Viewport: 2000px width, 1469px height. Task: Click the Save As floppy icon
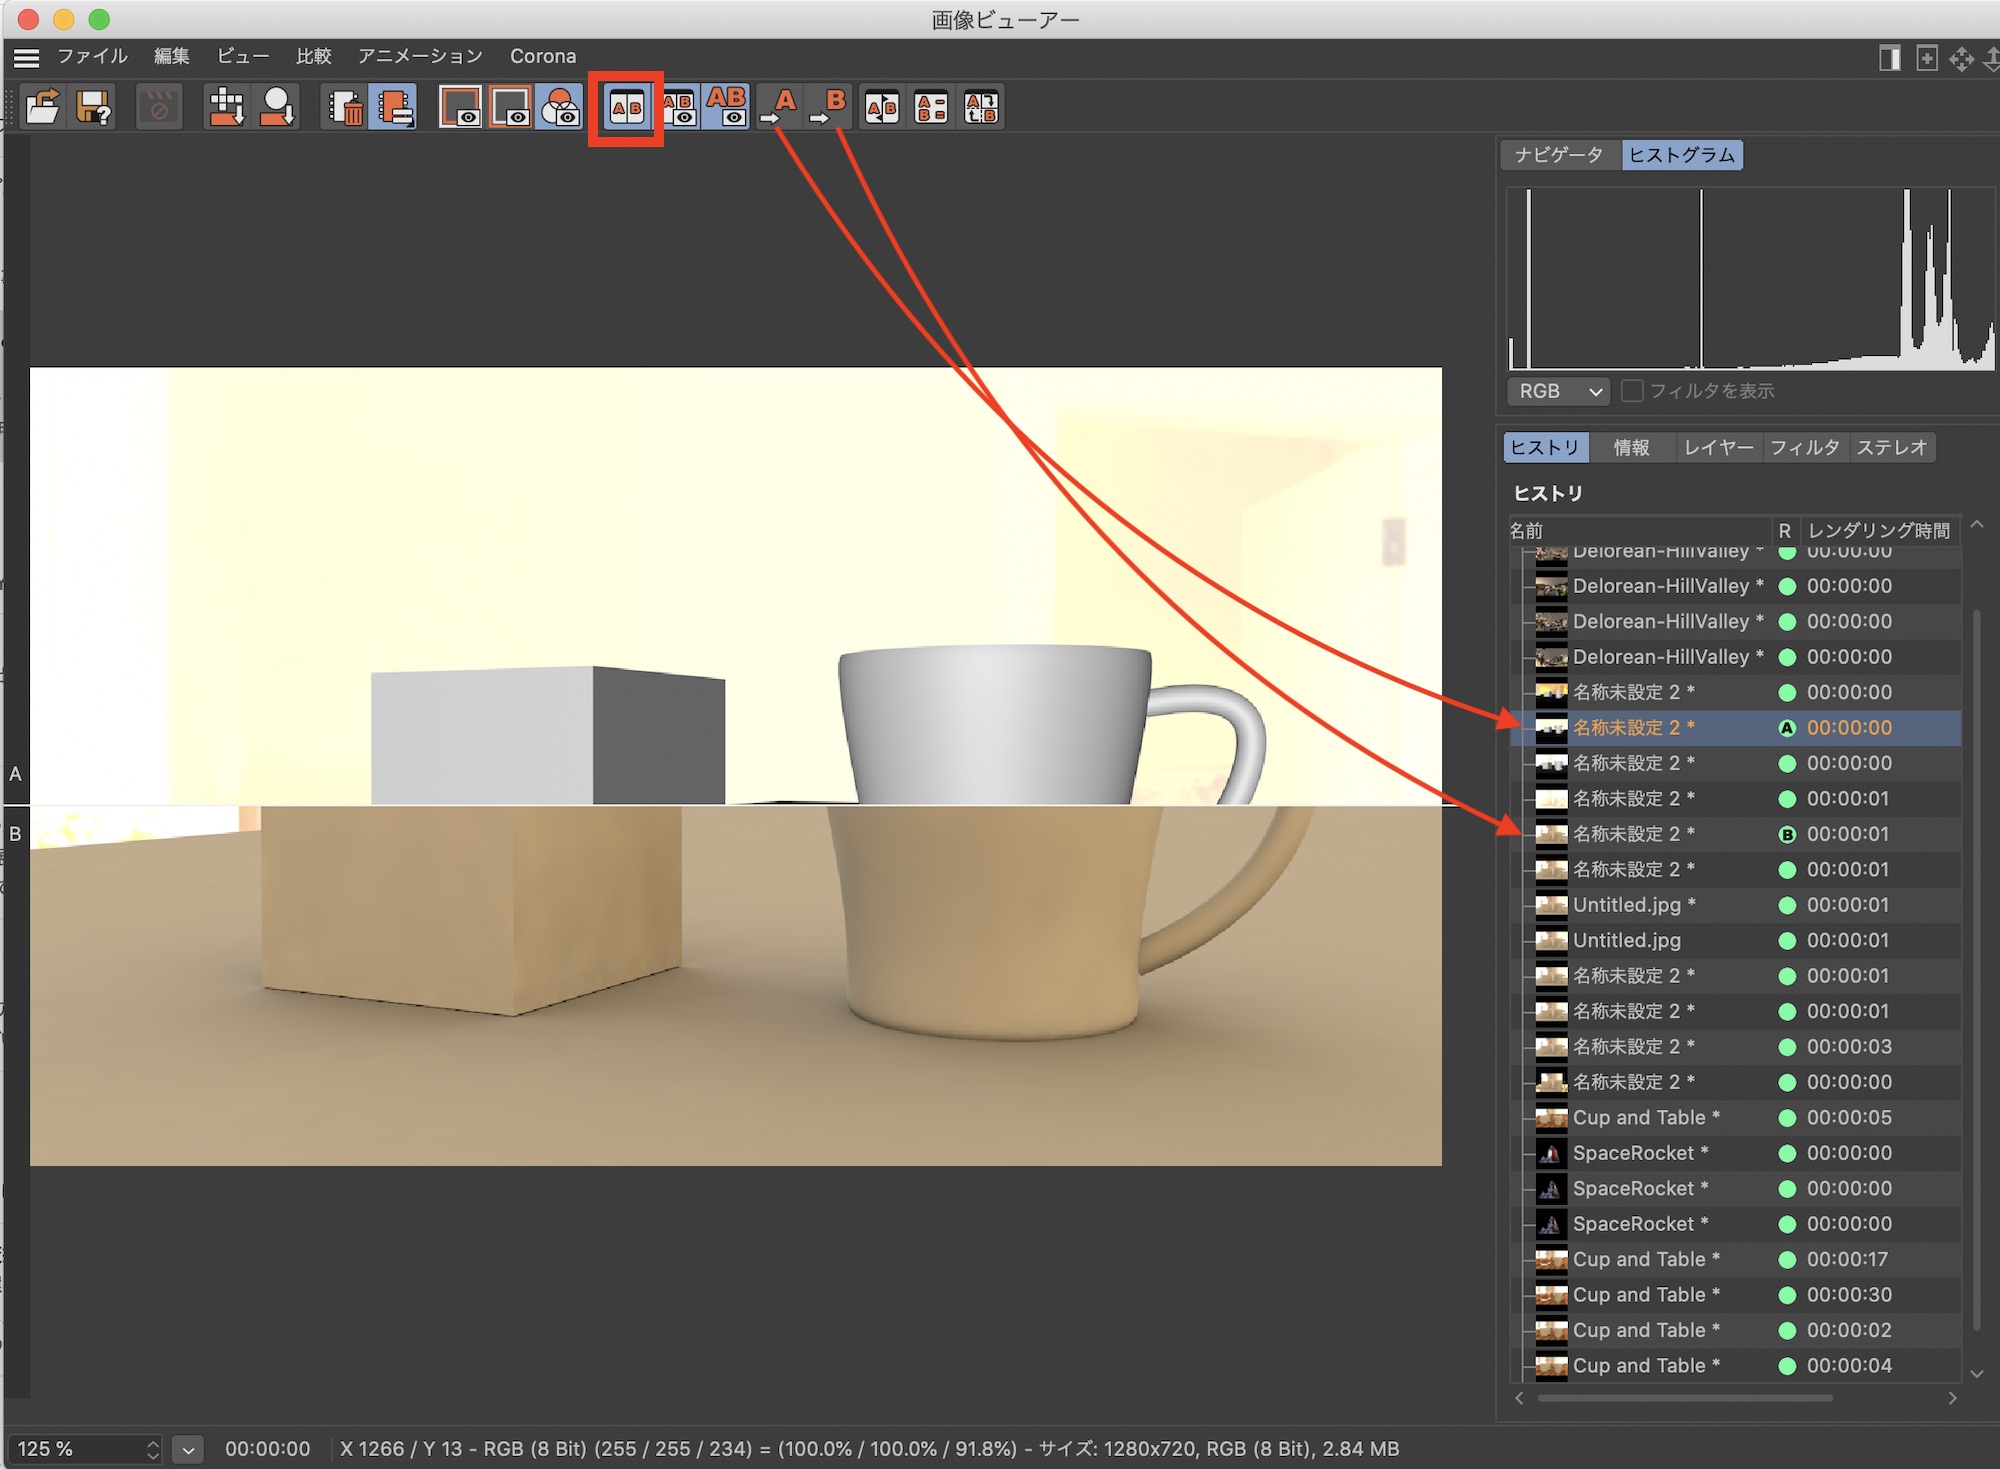pos(94,107)
